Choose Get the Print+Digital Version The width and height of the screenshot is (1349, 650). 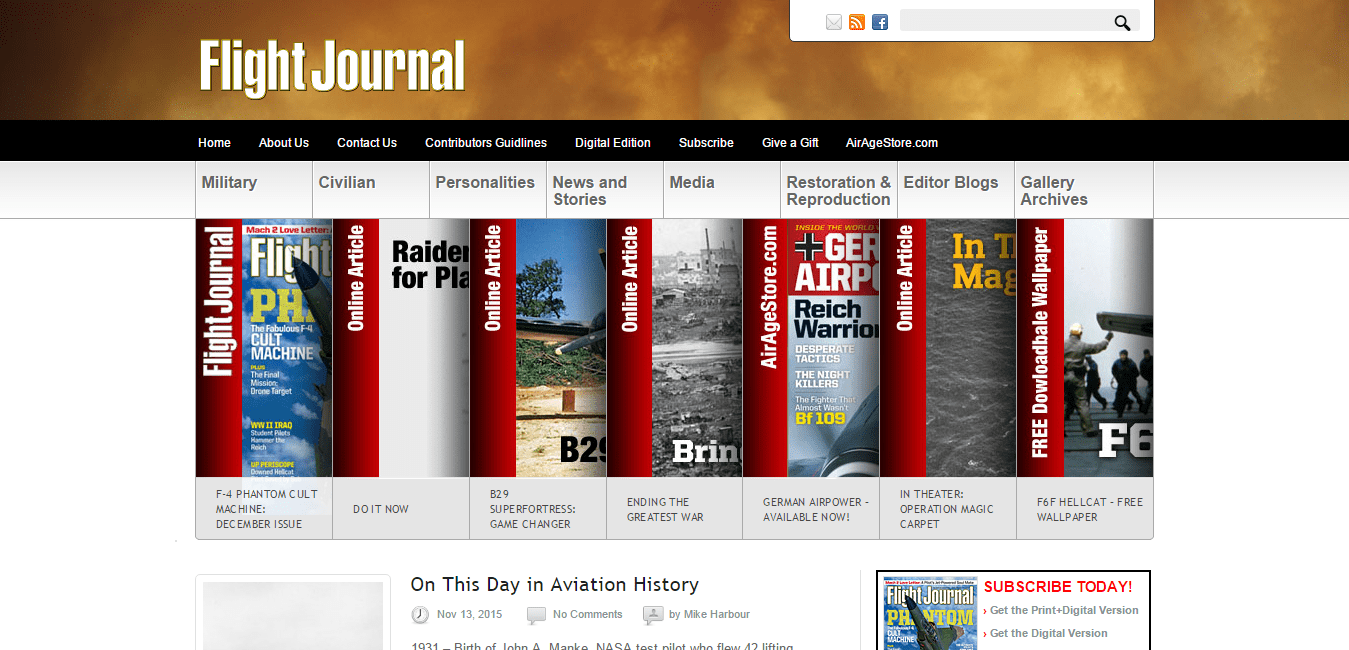coord(1064,610)
